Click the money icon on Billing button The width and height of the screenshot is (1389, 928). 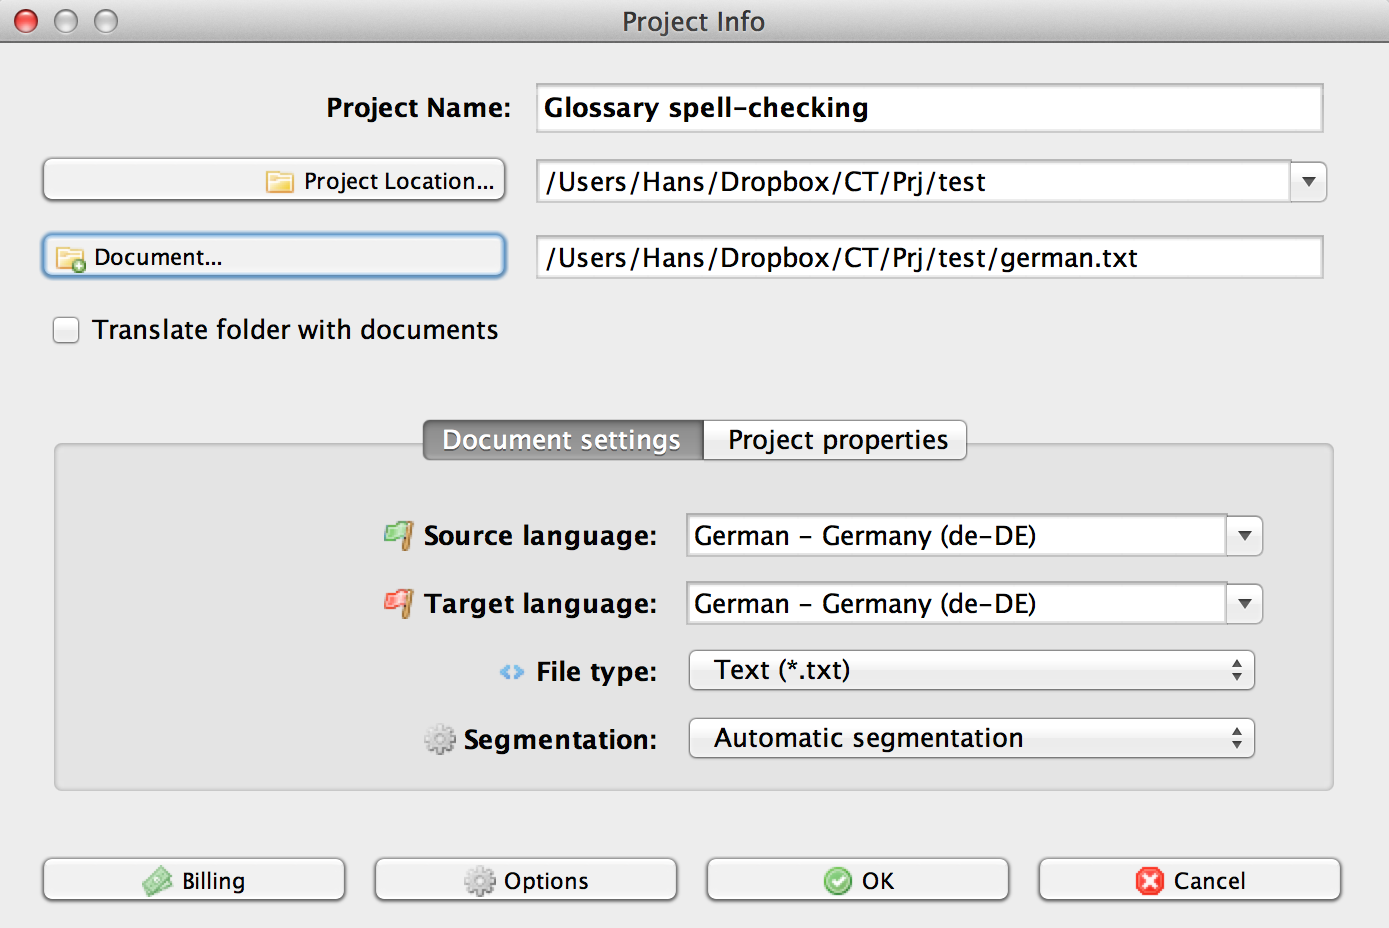pos(158,881)
